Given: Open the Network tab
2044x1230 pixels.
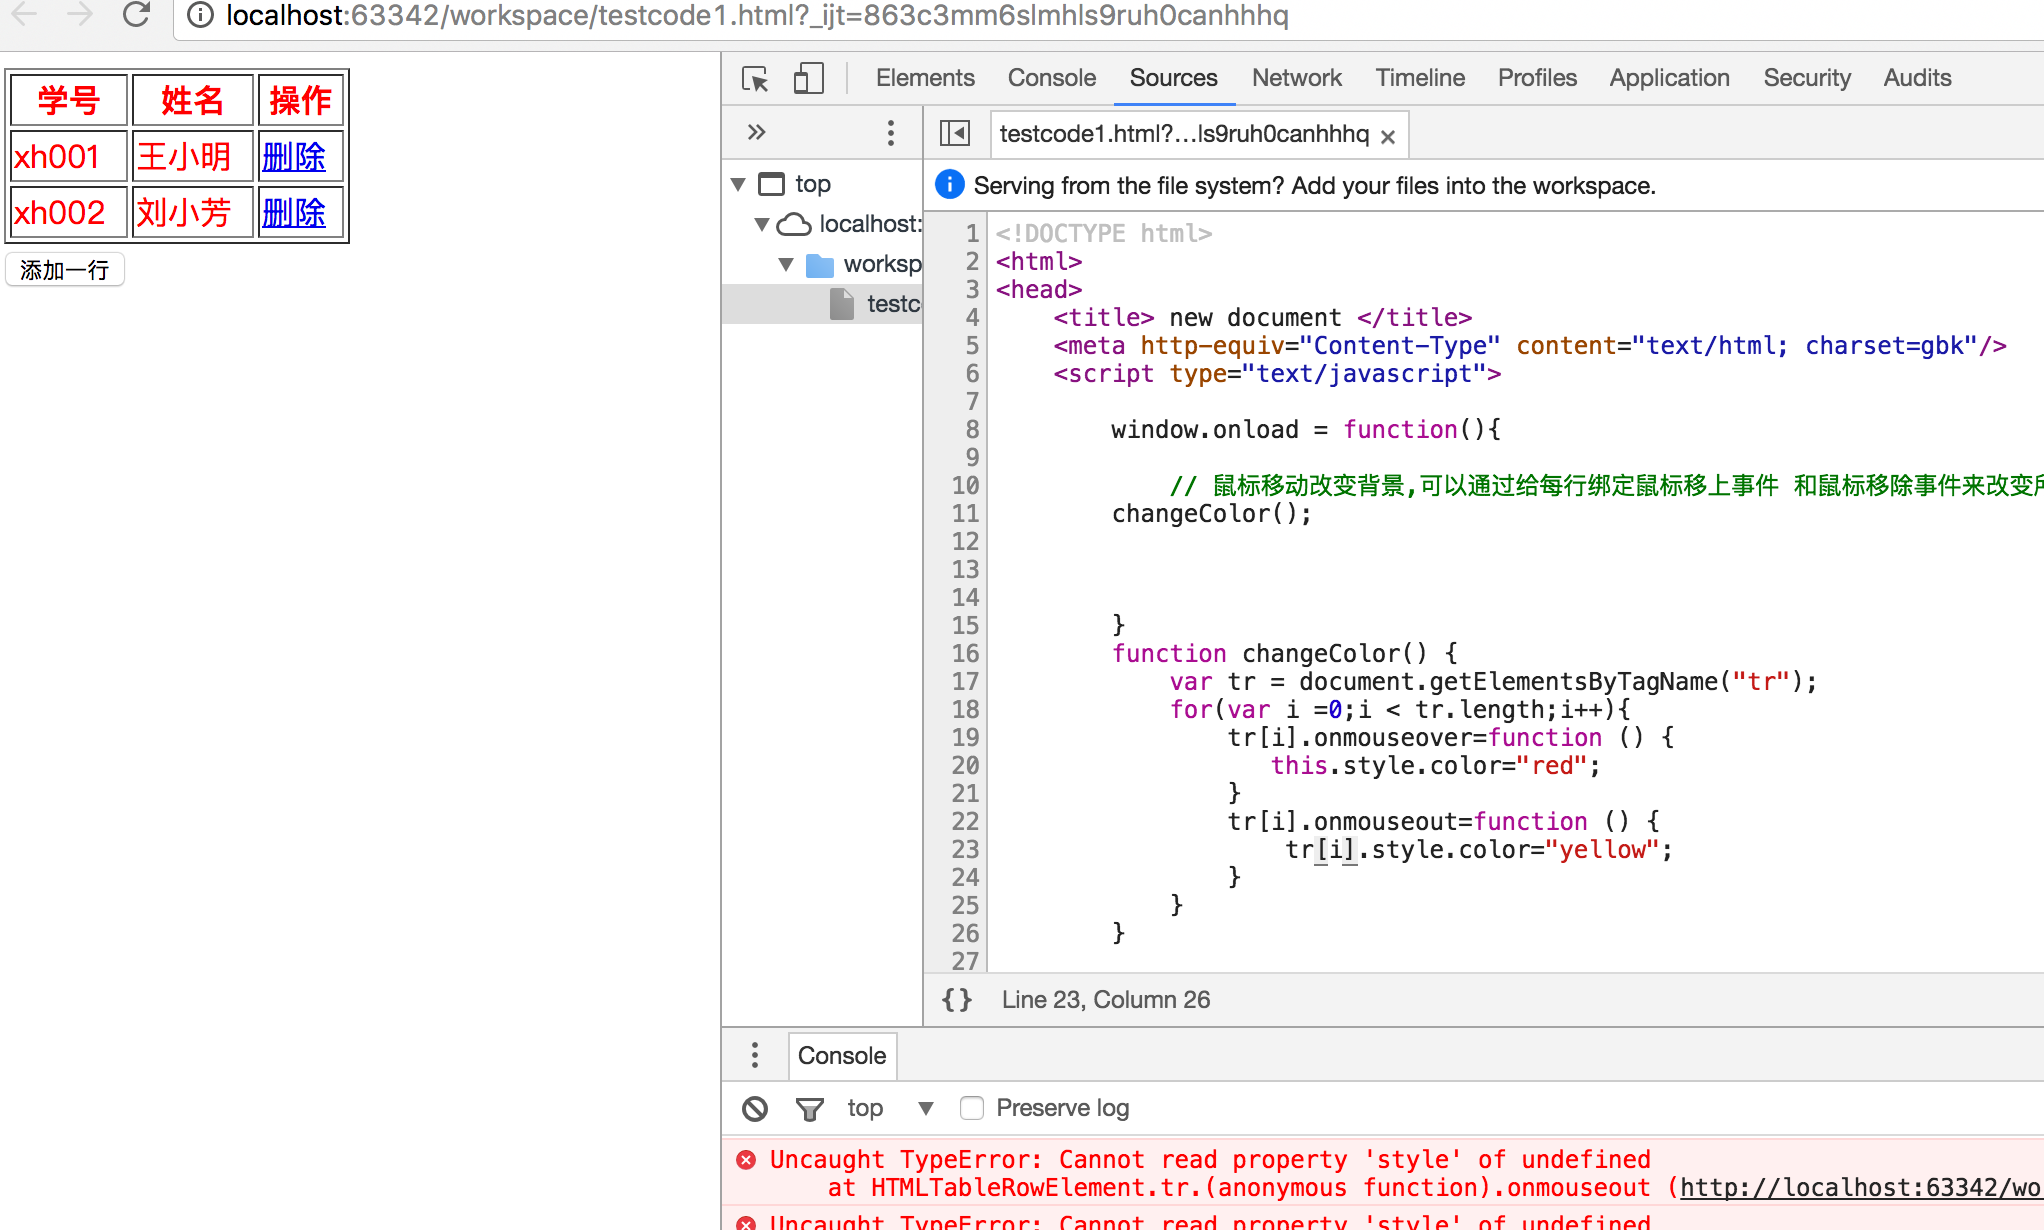Looking at the screenshot, I should coord(1297,78).
